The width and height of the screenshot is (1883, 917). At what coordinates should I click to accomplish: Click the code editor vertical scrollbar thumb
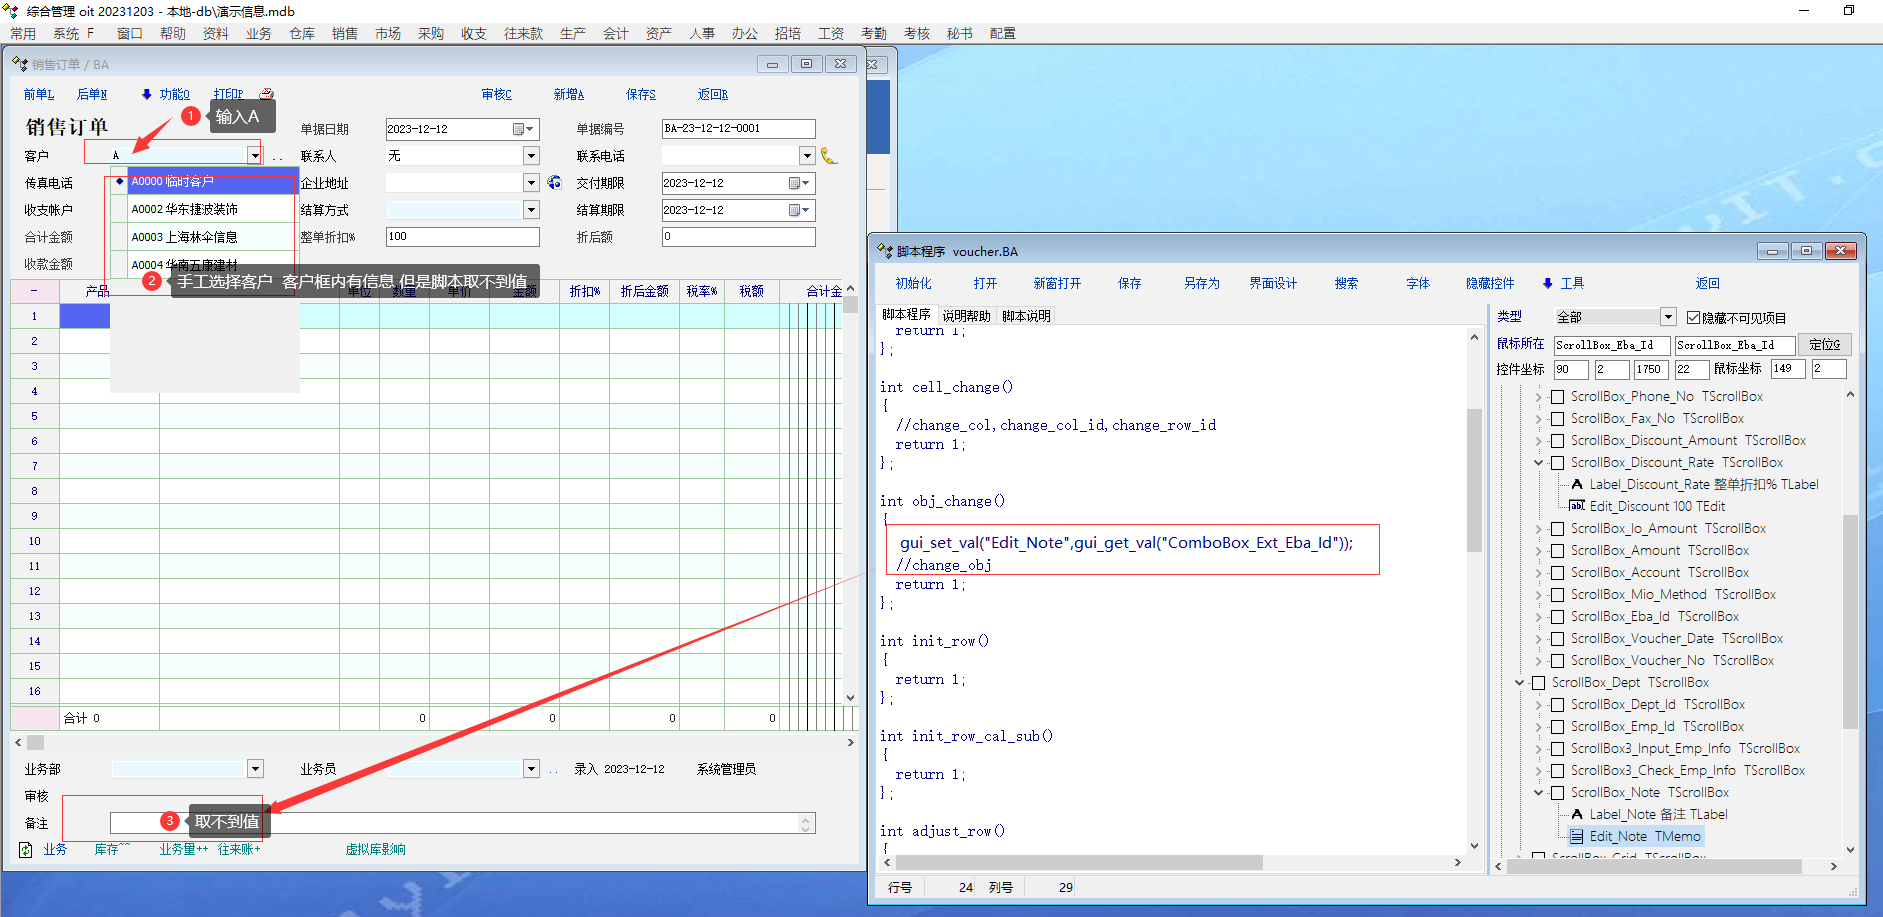point(1474,480)
